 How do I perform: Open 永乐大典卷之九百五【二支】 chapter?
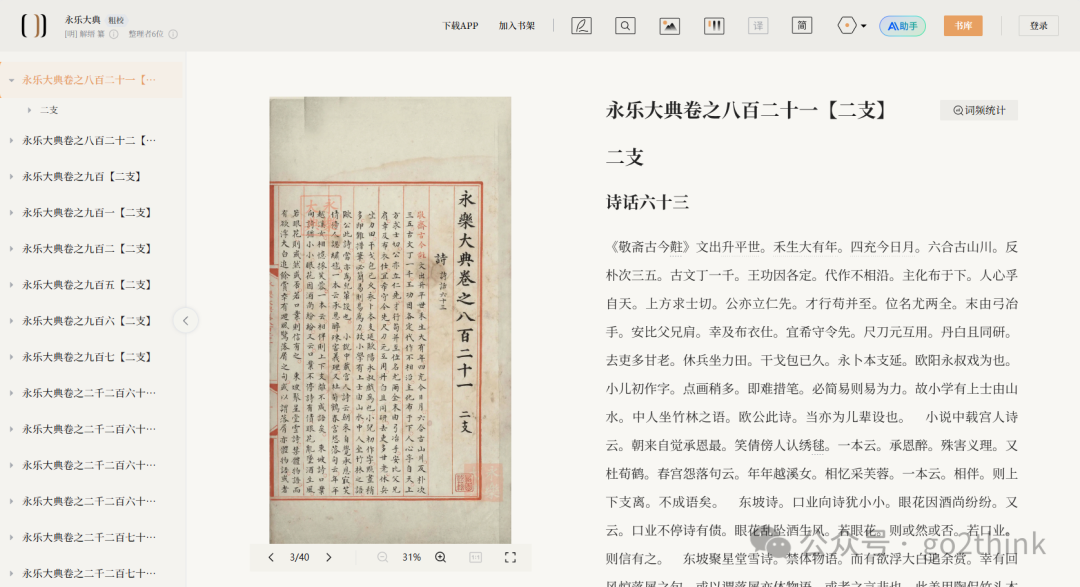pos(88,285)
